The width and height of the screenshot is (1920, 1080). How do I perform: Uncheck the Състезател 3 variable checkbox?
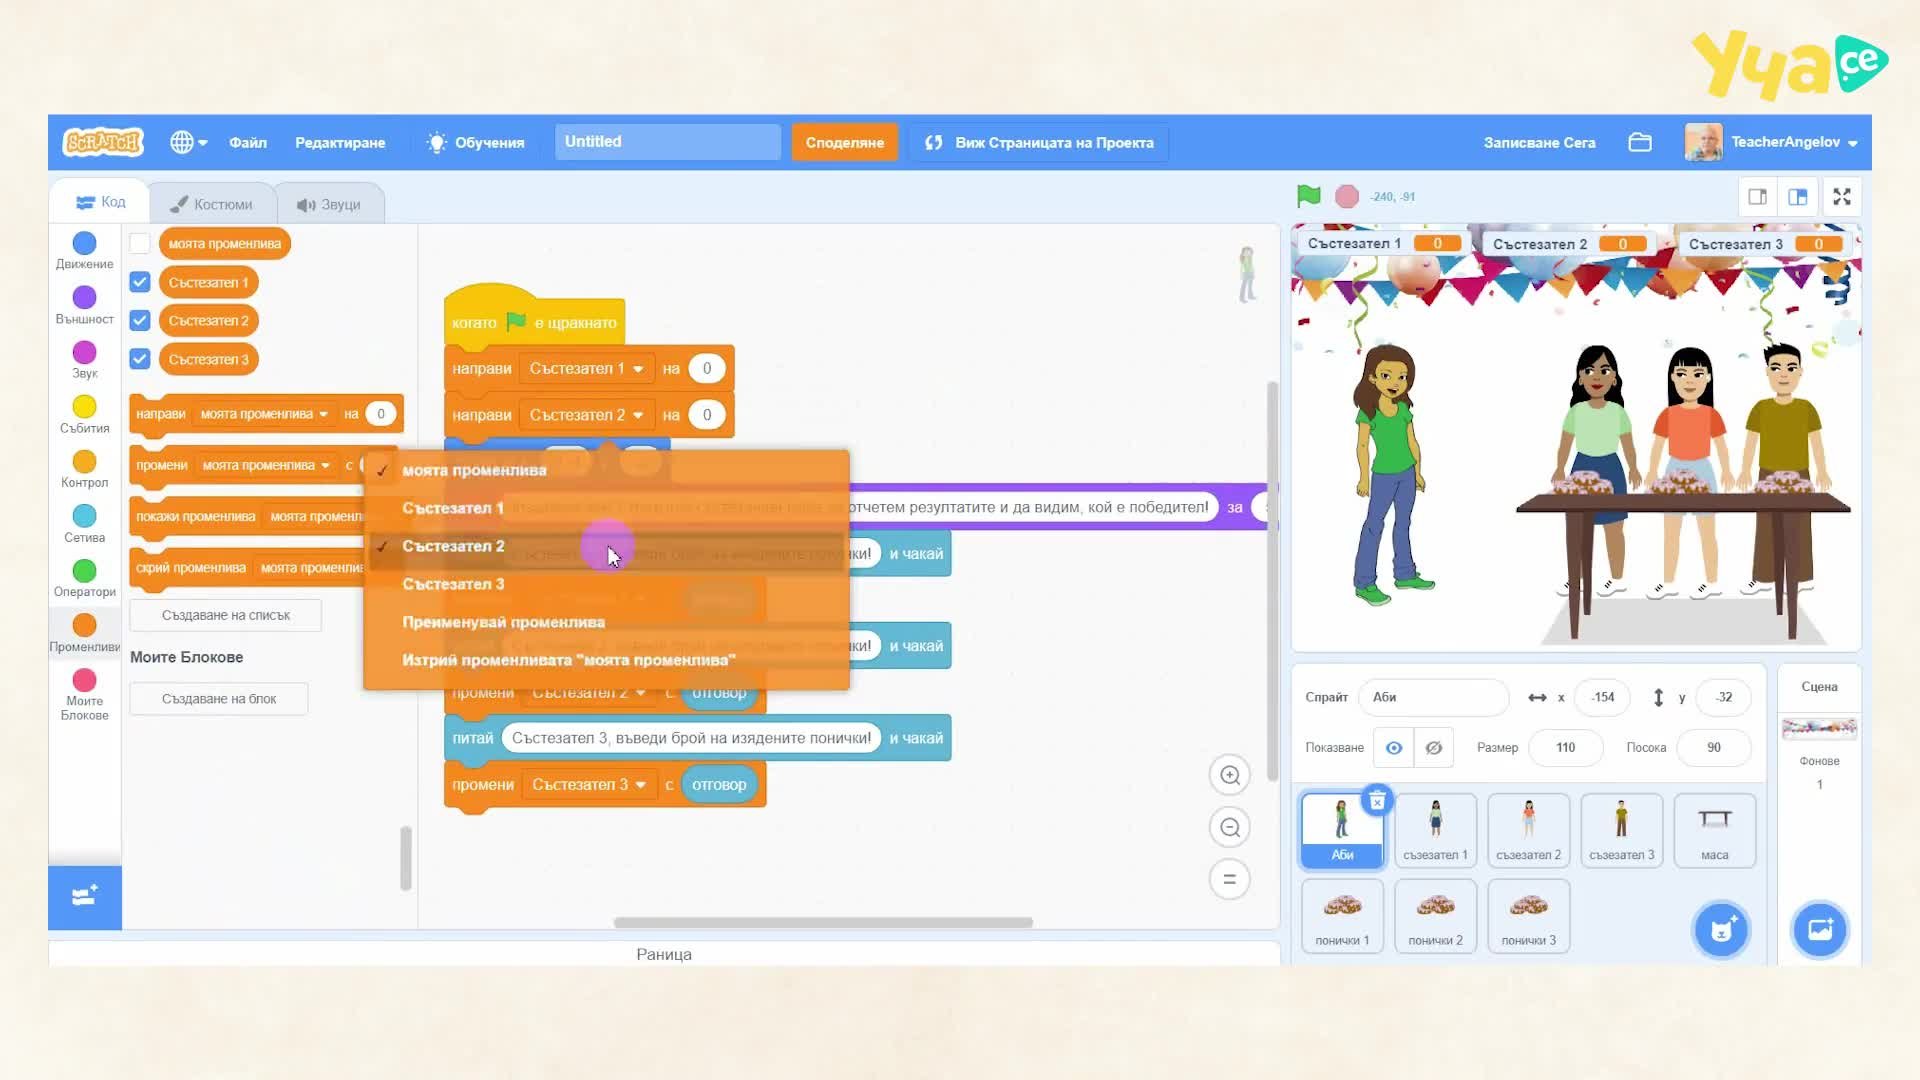click(140, 358)
